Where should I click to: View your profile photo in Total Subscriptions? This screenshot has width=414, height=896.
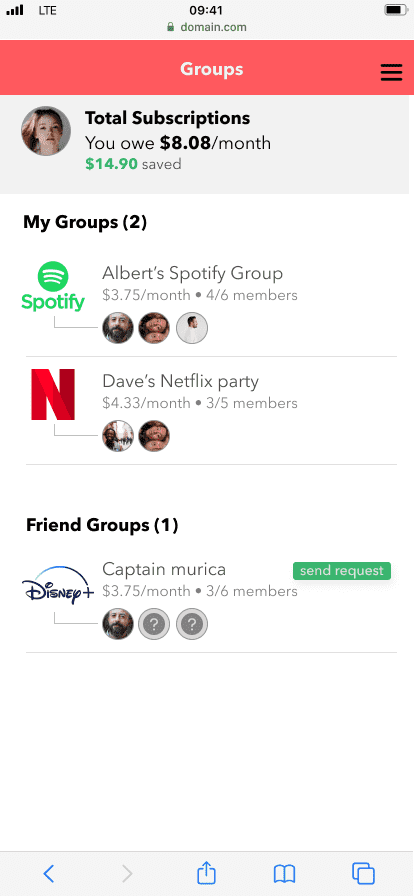pos(46,130)
